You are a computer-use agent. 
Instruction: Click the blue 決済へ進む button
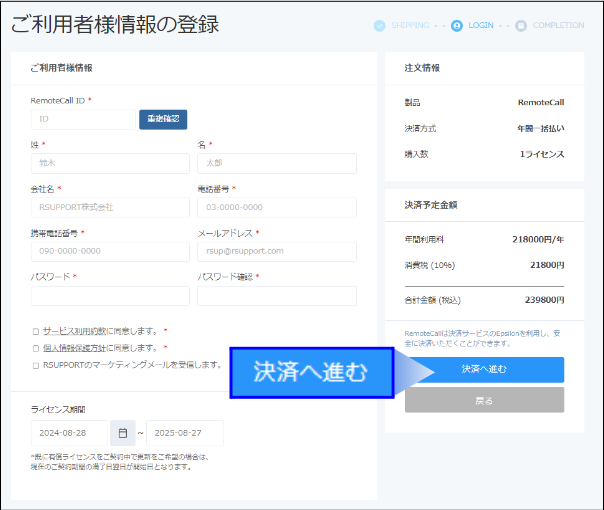click(484, 369)
